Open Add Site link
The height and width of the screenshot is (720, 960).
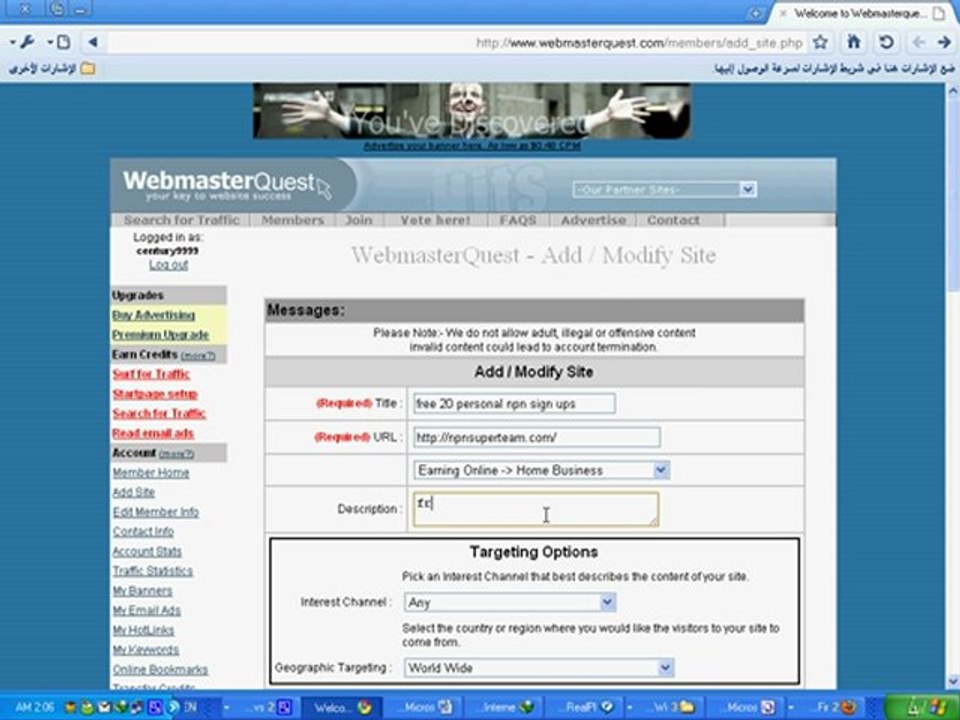(x=133, y=492)
